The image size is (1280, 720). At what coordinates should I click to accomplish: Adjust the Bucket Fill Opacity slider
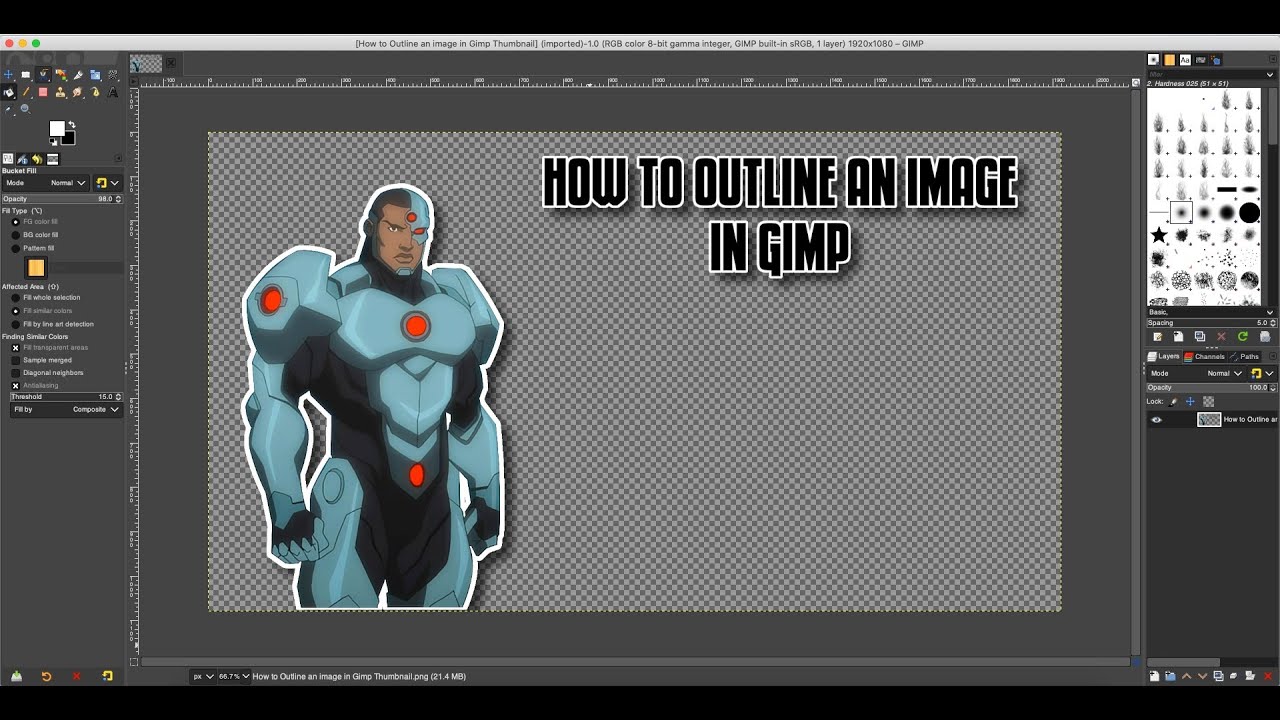62,199
